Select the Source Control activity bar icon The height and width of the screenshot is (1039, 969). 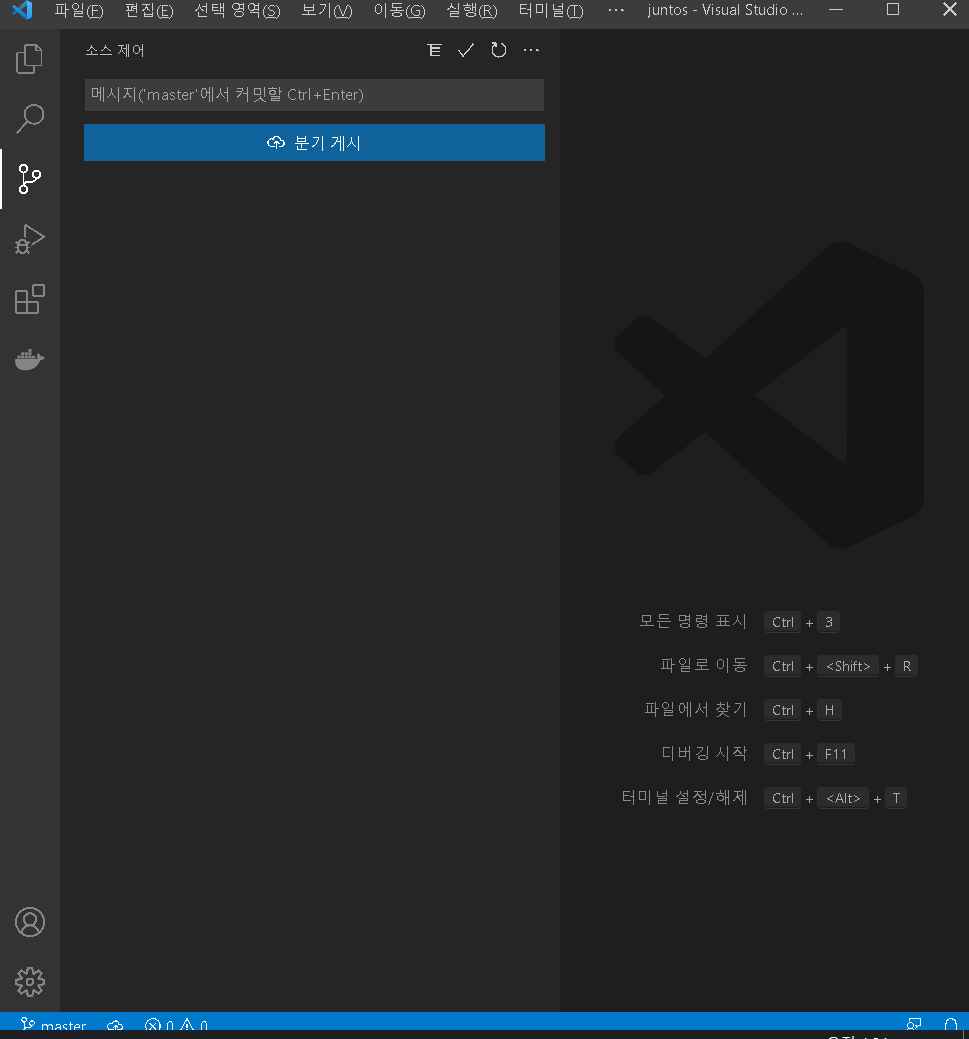tap(30, 179)
